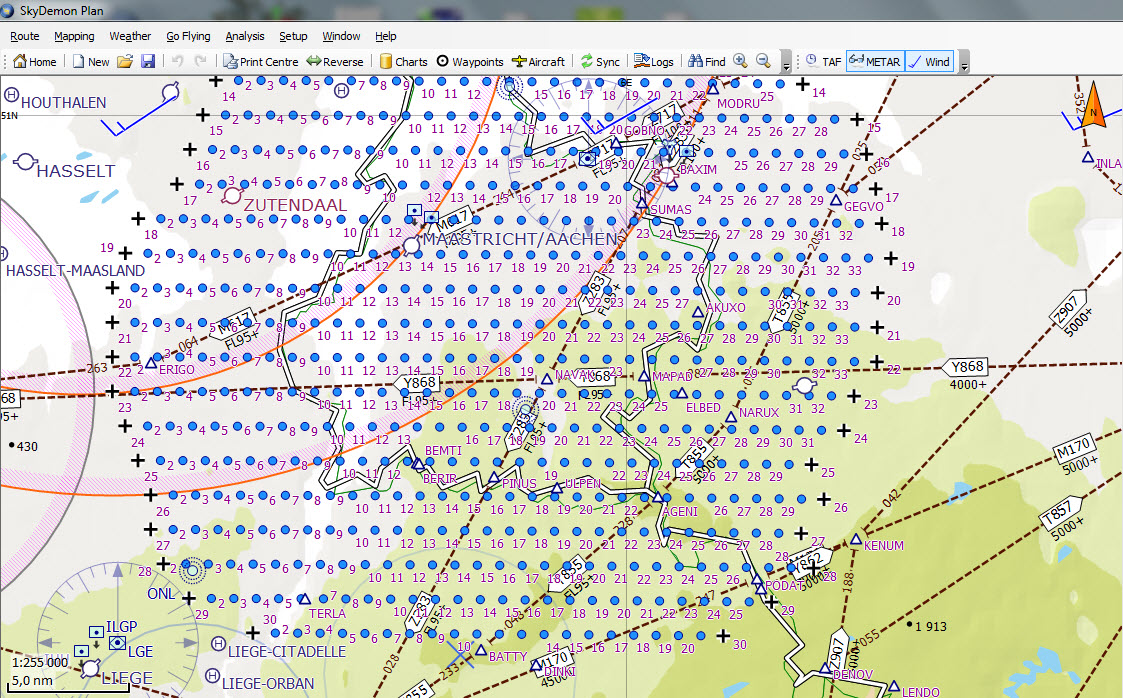Image resolution: width=1123 pixels, height=698 pixels.
Task: Click the MAASTRICHT/AACHEN airport on map
Action: [411, 243]
